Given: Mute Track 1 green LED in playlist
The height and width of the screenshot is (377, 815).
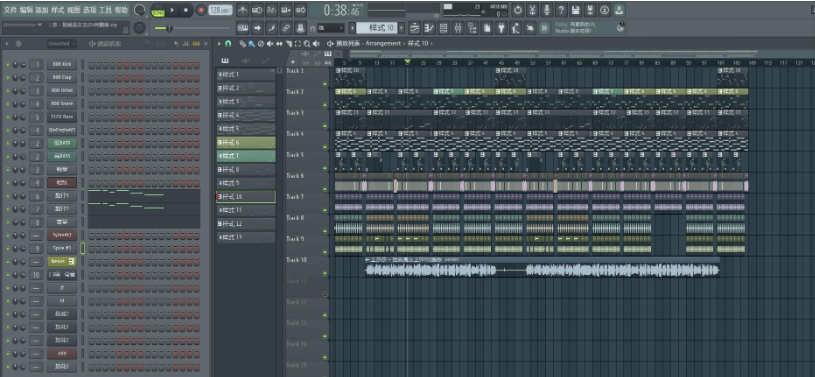Looking at the screenshot, I should pos(325,84).
